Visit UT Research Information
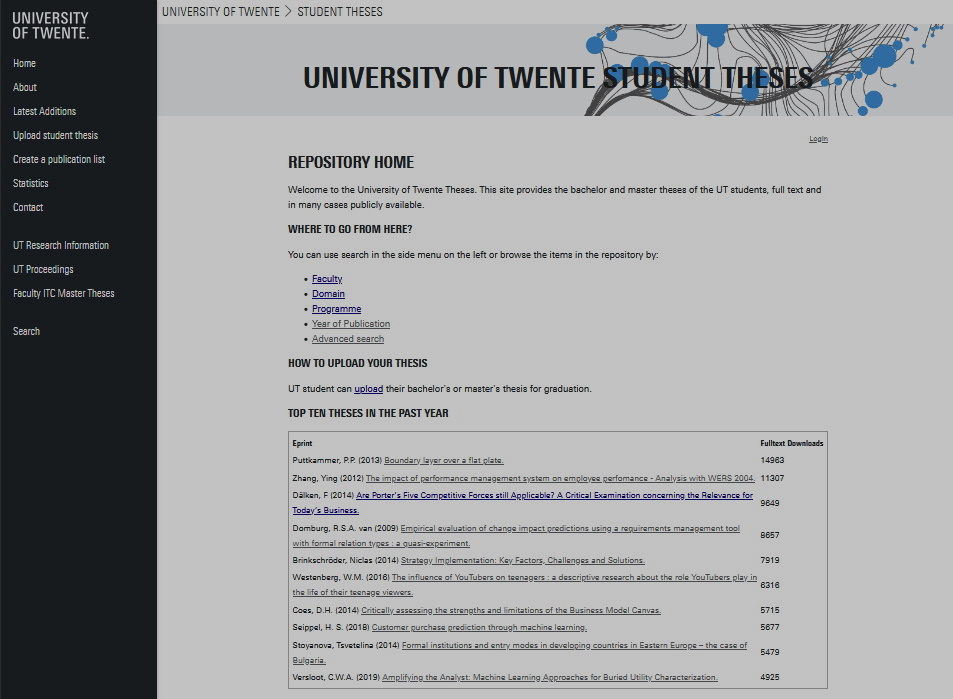The height and width of the screenshot is (699, 953). 61,245
